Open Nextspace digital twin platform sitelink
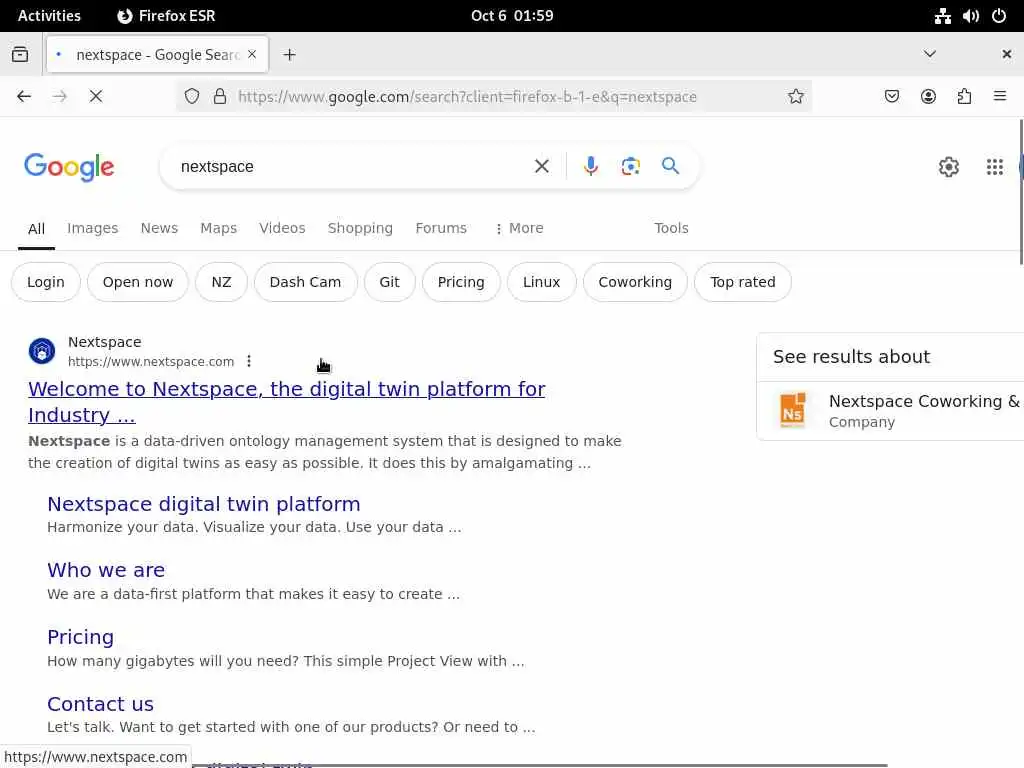The height and width of the screenshot is (768, 1024). pos(204,504)
